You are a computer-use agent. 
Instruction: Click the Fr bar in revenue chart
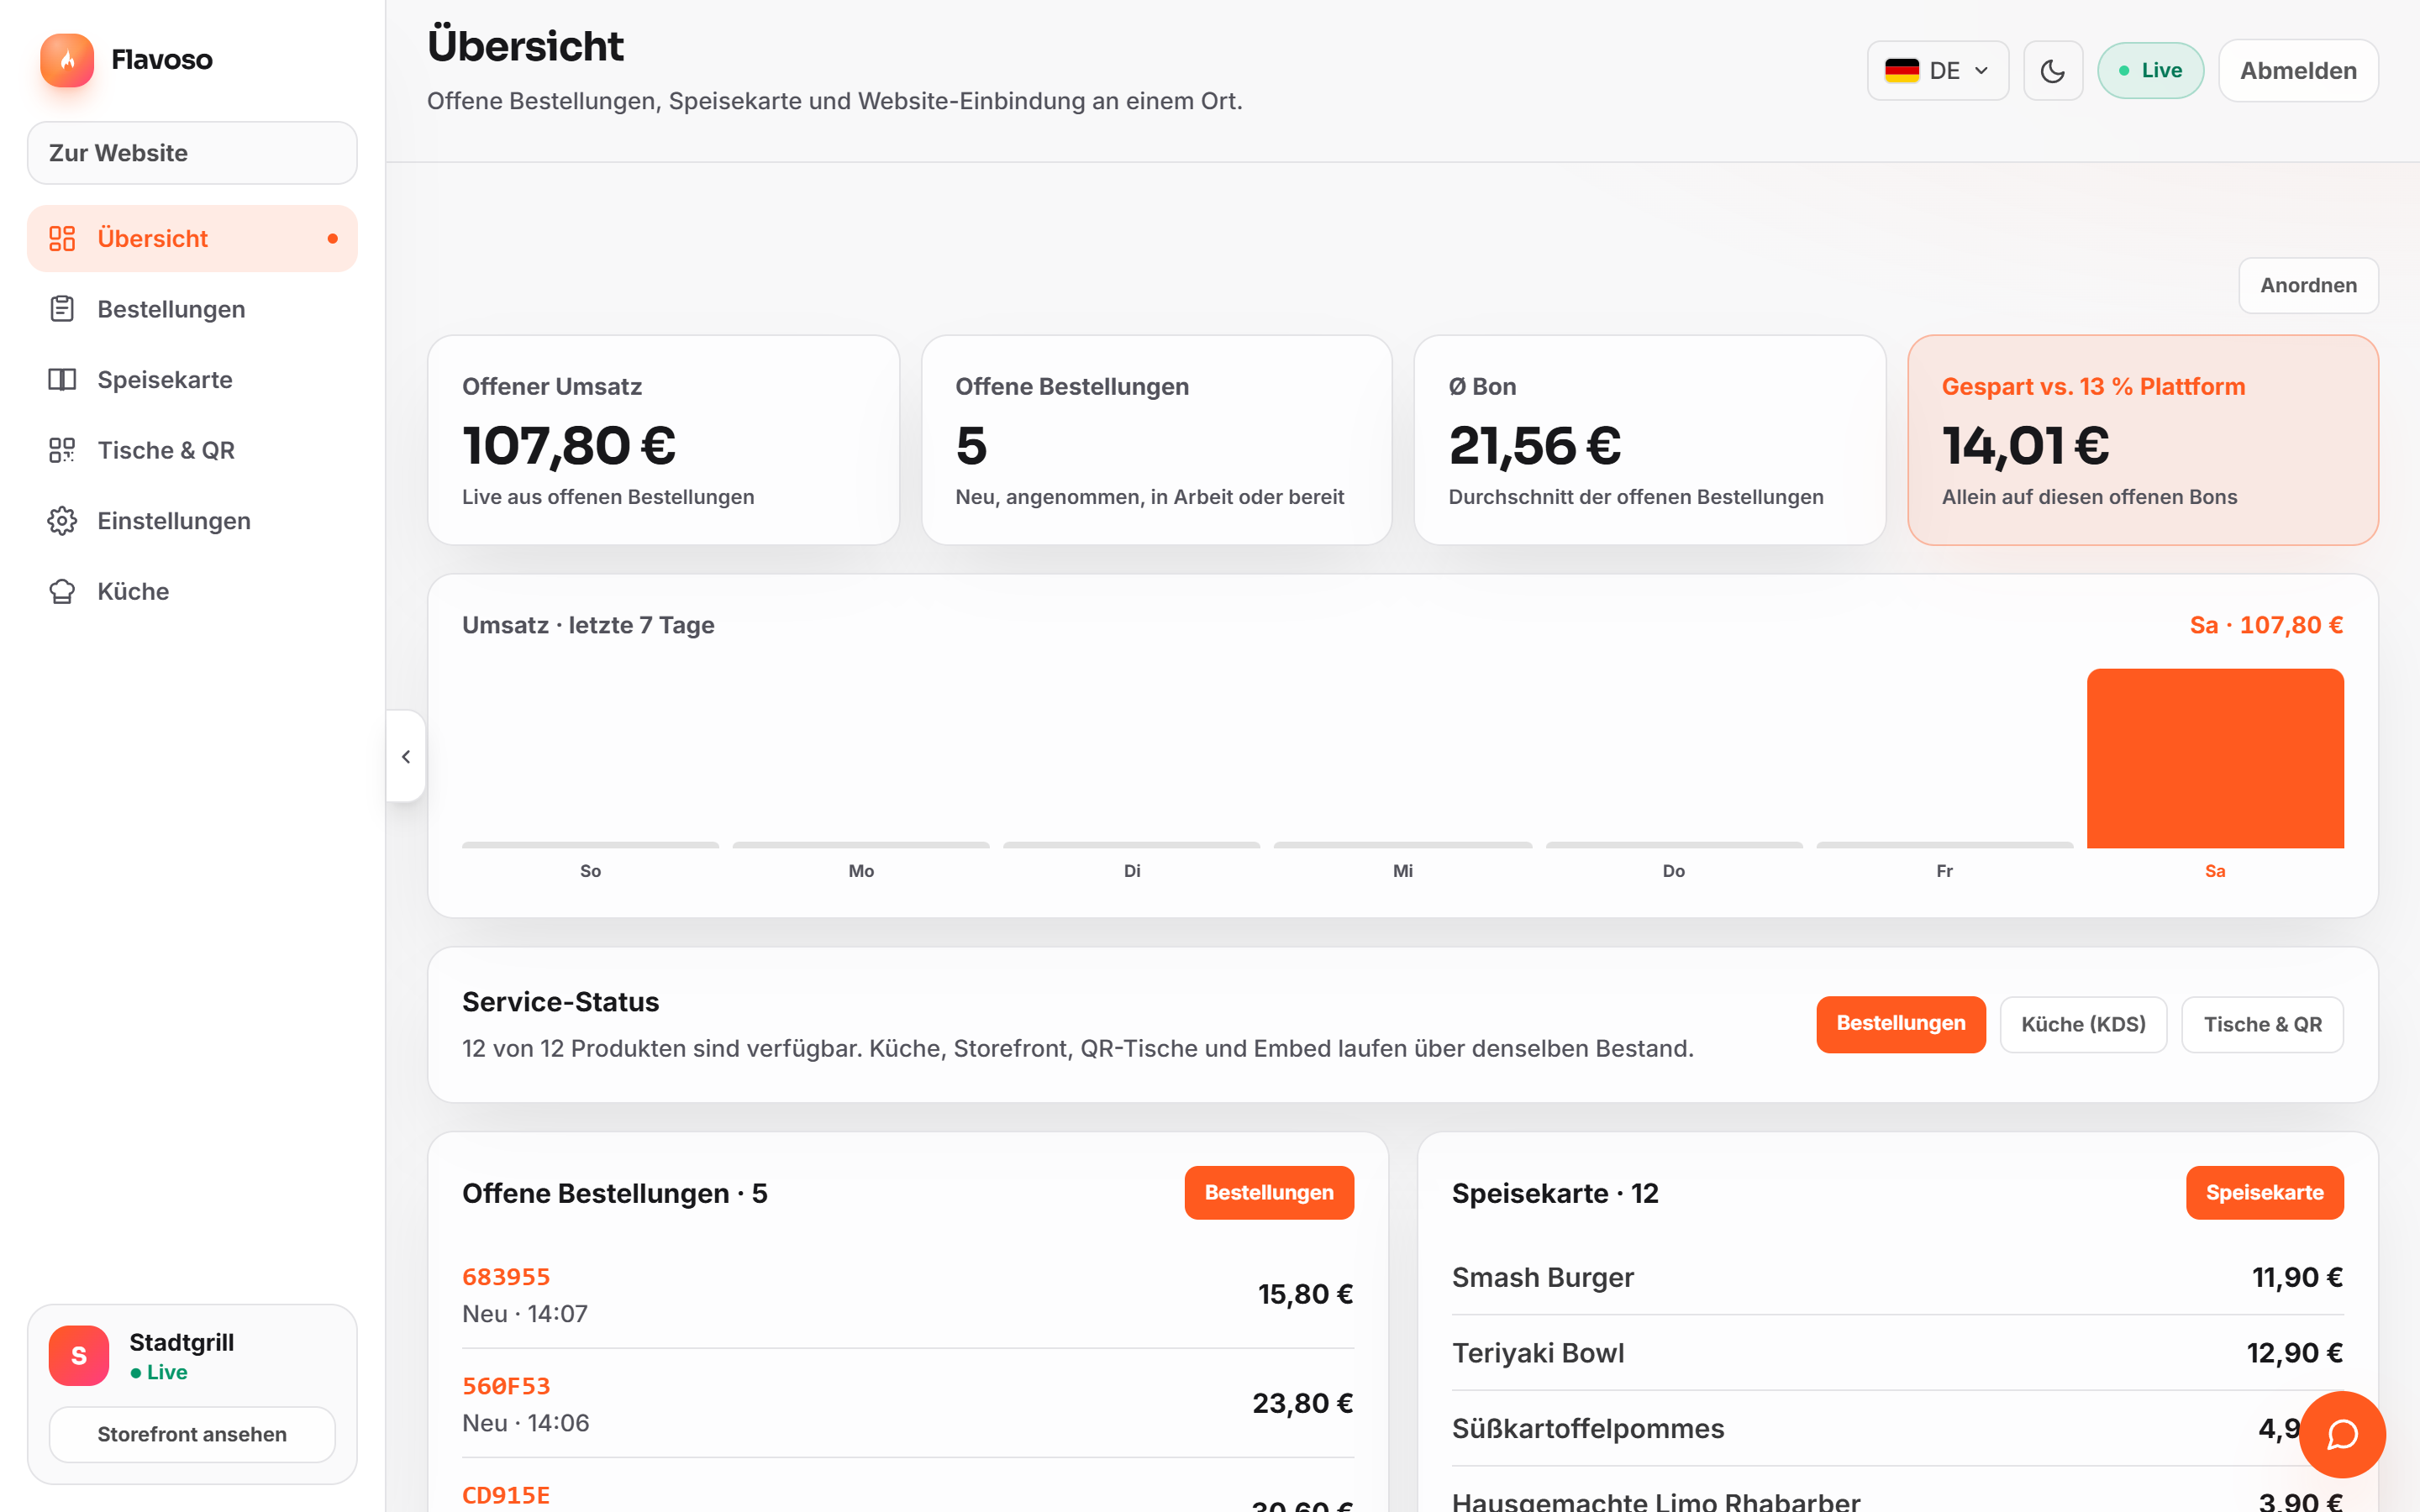point(1945,845)
